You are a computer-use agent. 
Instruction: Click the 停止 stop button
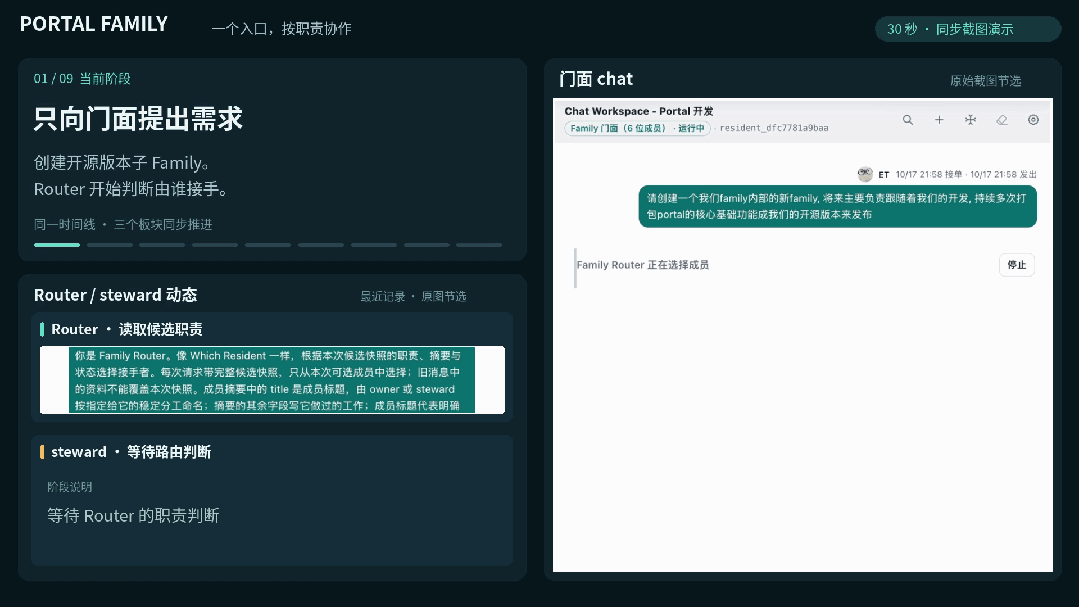click(1016, 265)
